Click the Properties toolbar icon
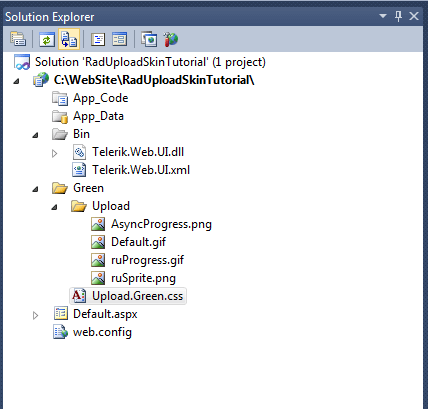Image resolution: width=428 pixels, height=409 pixels. coord(18,39)
